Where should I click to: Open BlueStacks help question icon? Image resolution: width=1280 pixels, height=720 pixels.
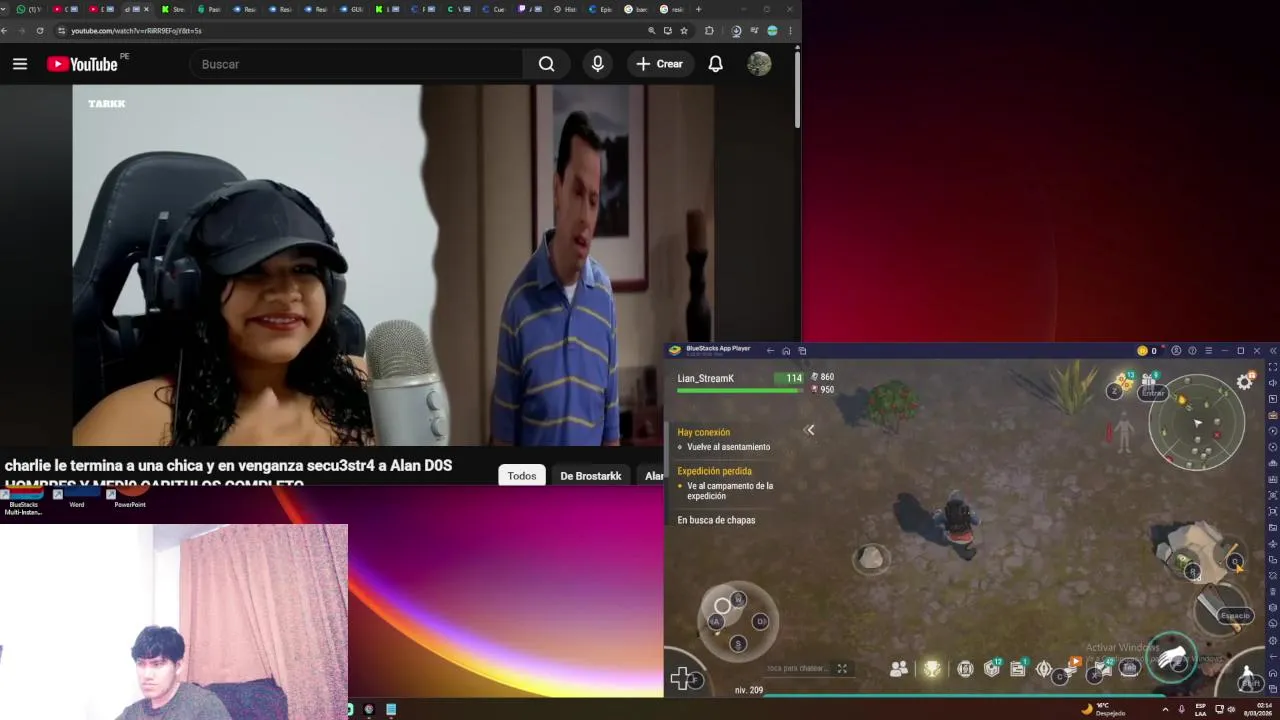click(x=1192, y=351)
